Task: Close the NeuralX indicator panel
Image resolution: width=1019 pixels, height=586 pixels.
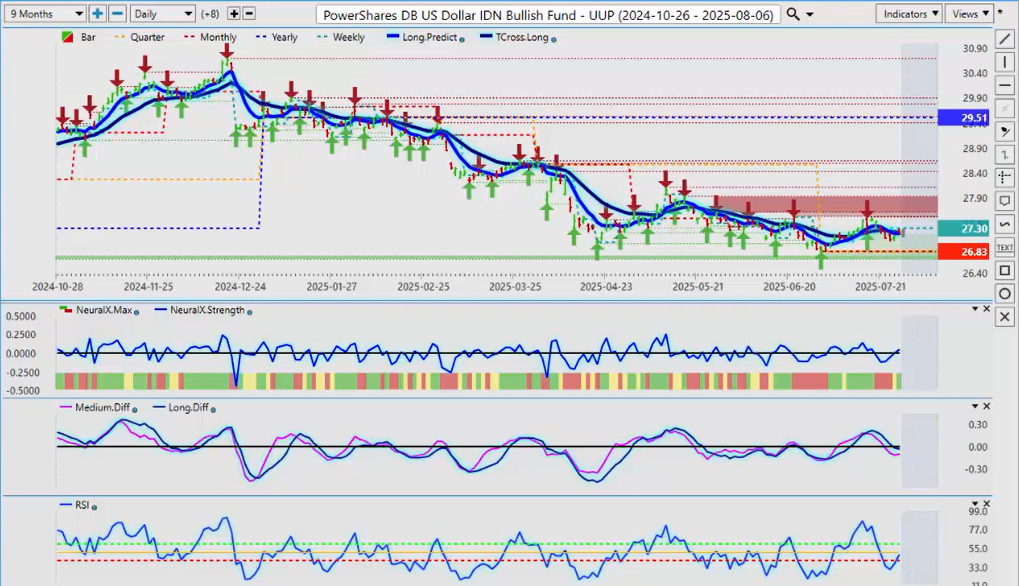Action: pos(987,308)
